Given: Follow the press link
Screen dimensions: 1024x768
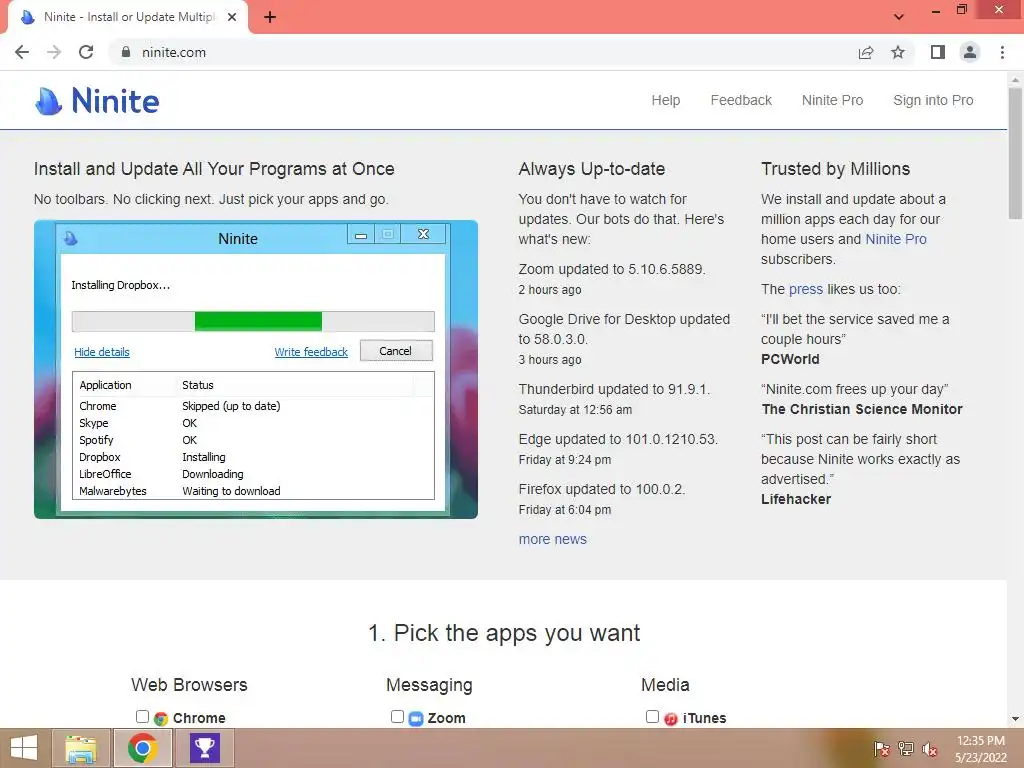Looking at the screenshot, I should 806,289.
